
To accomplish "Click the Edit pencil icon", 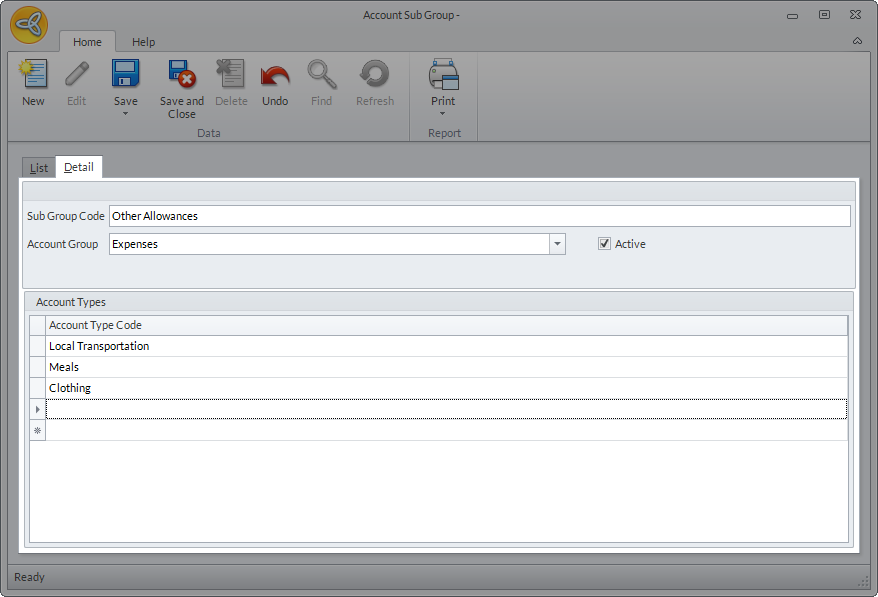I will [77, 75].
